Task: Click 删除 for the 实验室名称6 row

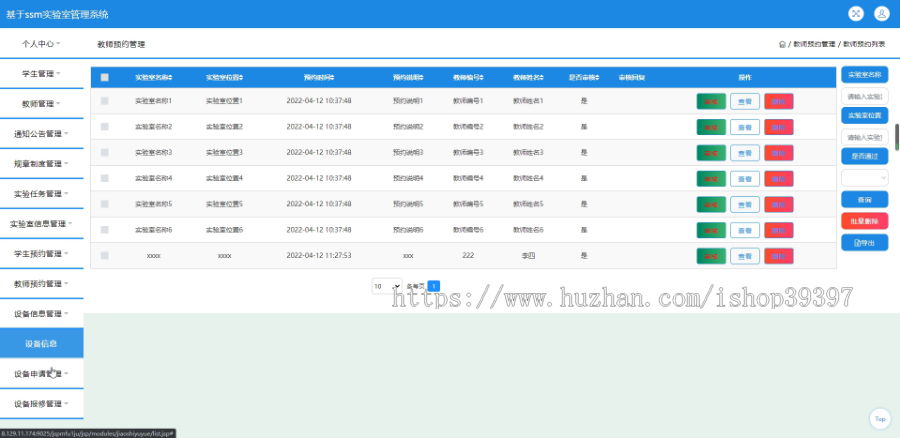Action: [x=779, y=230]
